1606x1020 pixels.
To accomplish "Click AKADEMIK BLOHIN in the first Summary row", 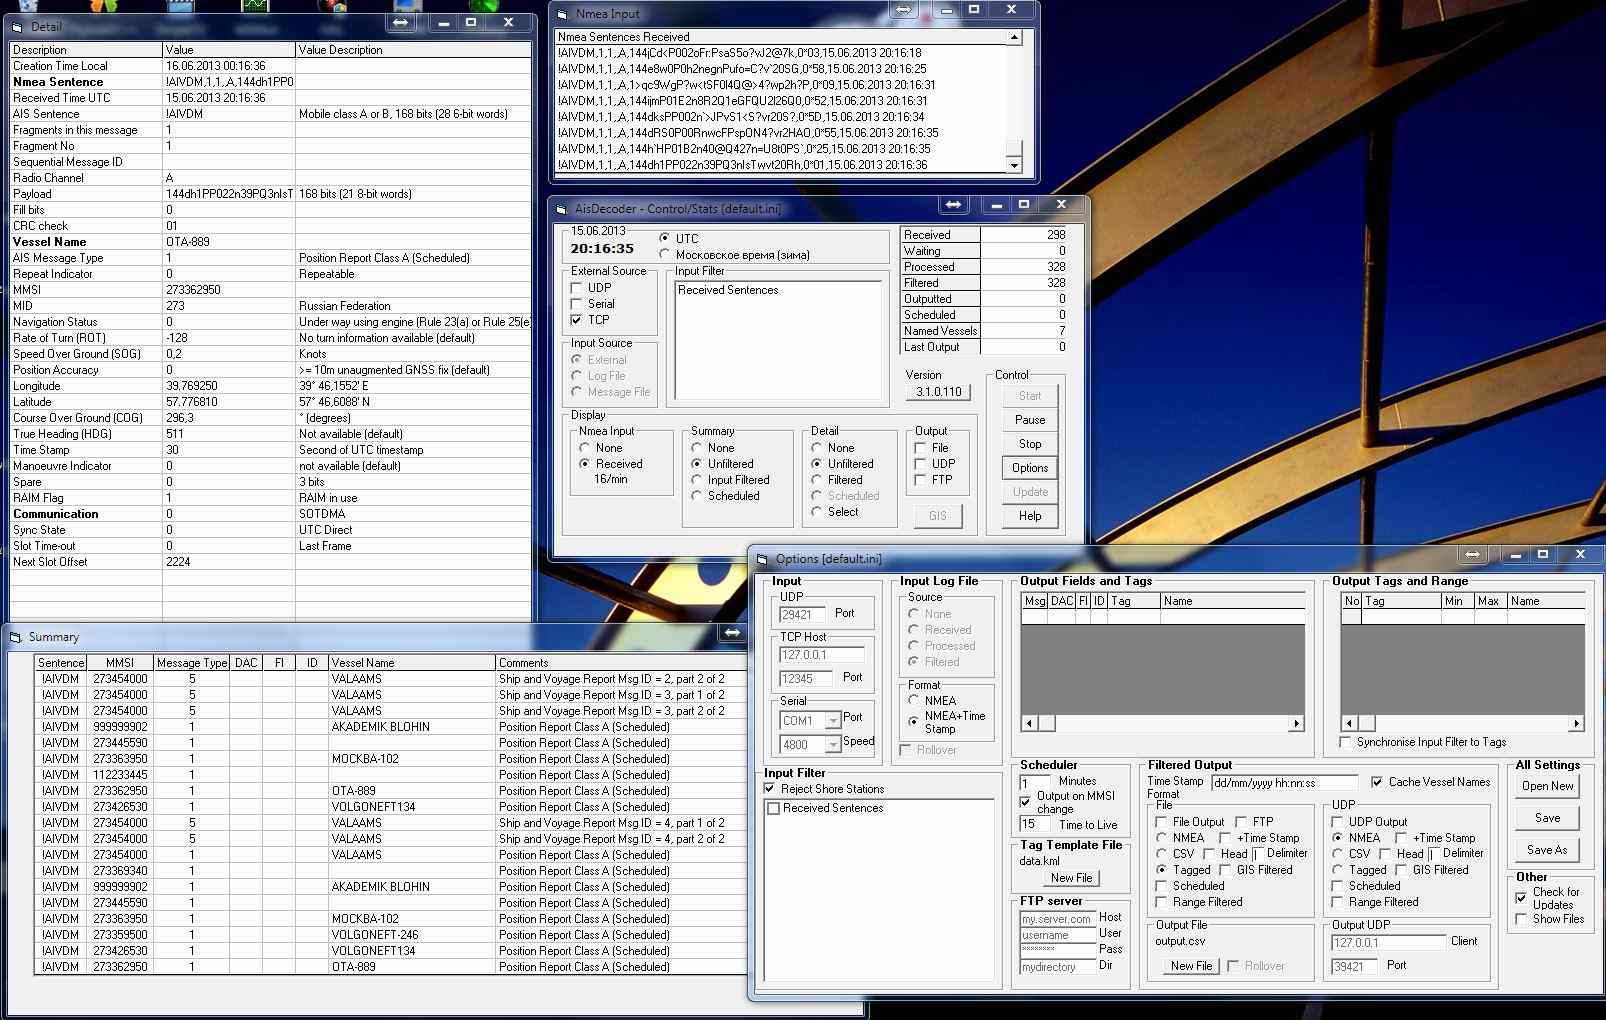I will click(380, 727).
